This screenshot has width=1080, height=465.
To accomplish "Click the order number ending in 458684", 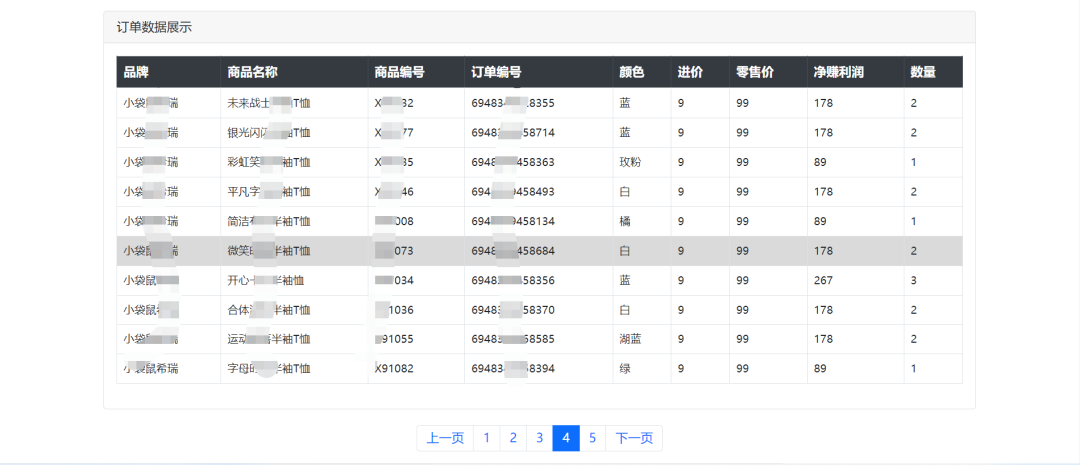I will (513, 251).
